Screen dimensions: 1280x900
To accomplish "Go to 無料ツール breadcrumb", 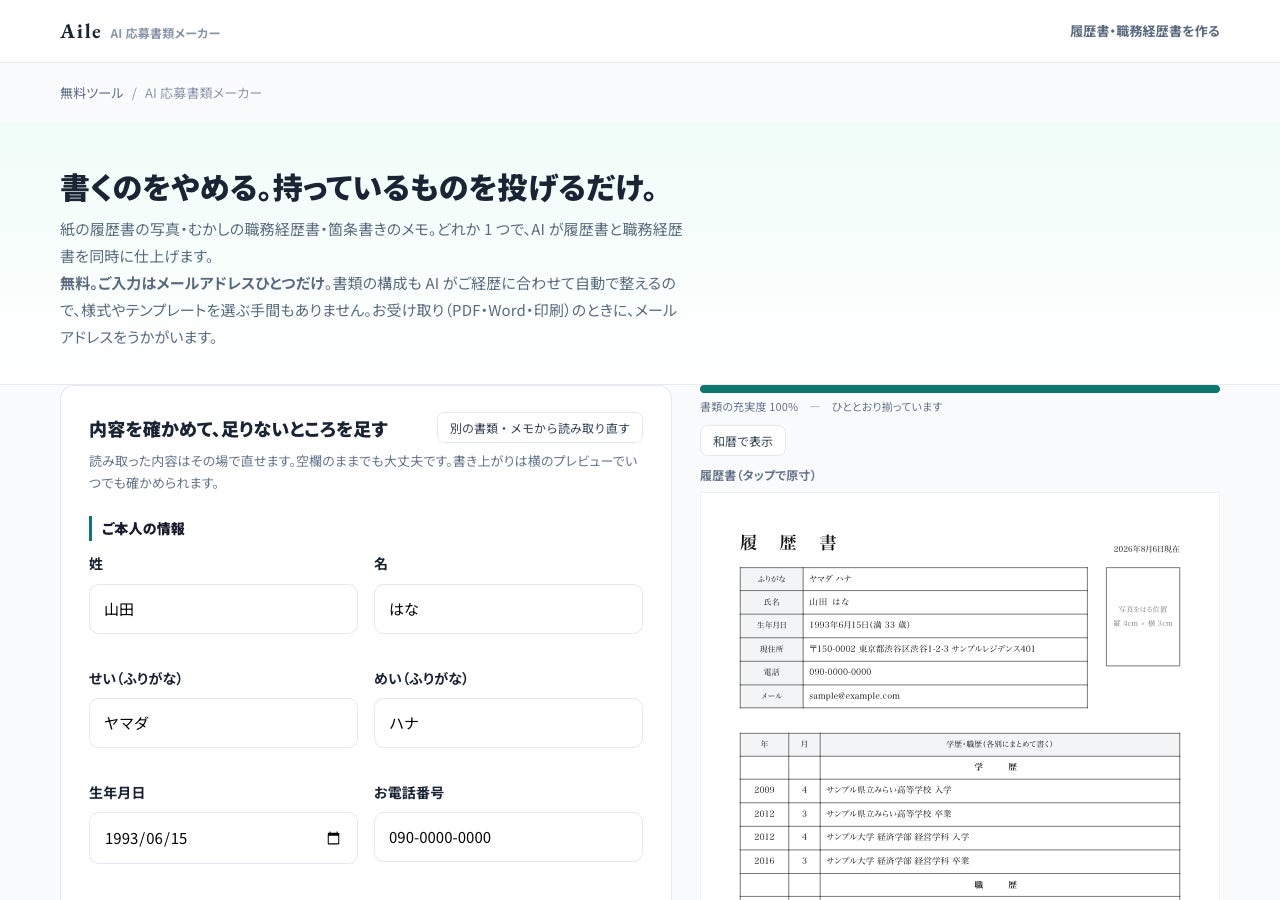I will 92,93.
